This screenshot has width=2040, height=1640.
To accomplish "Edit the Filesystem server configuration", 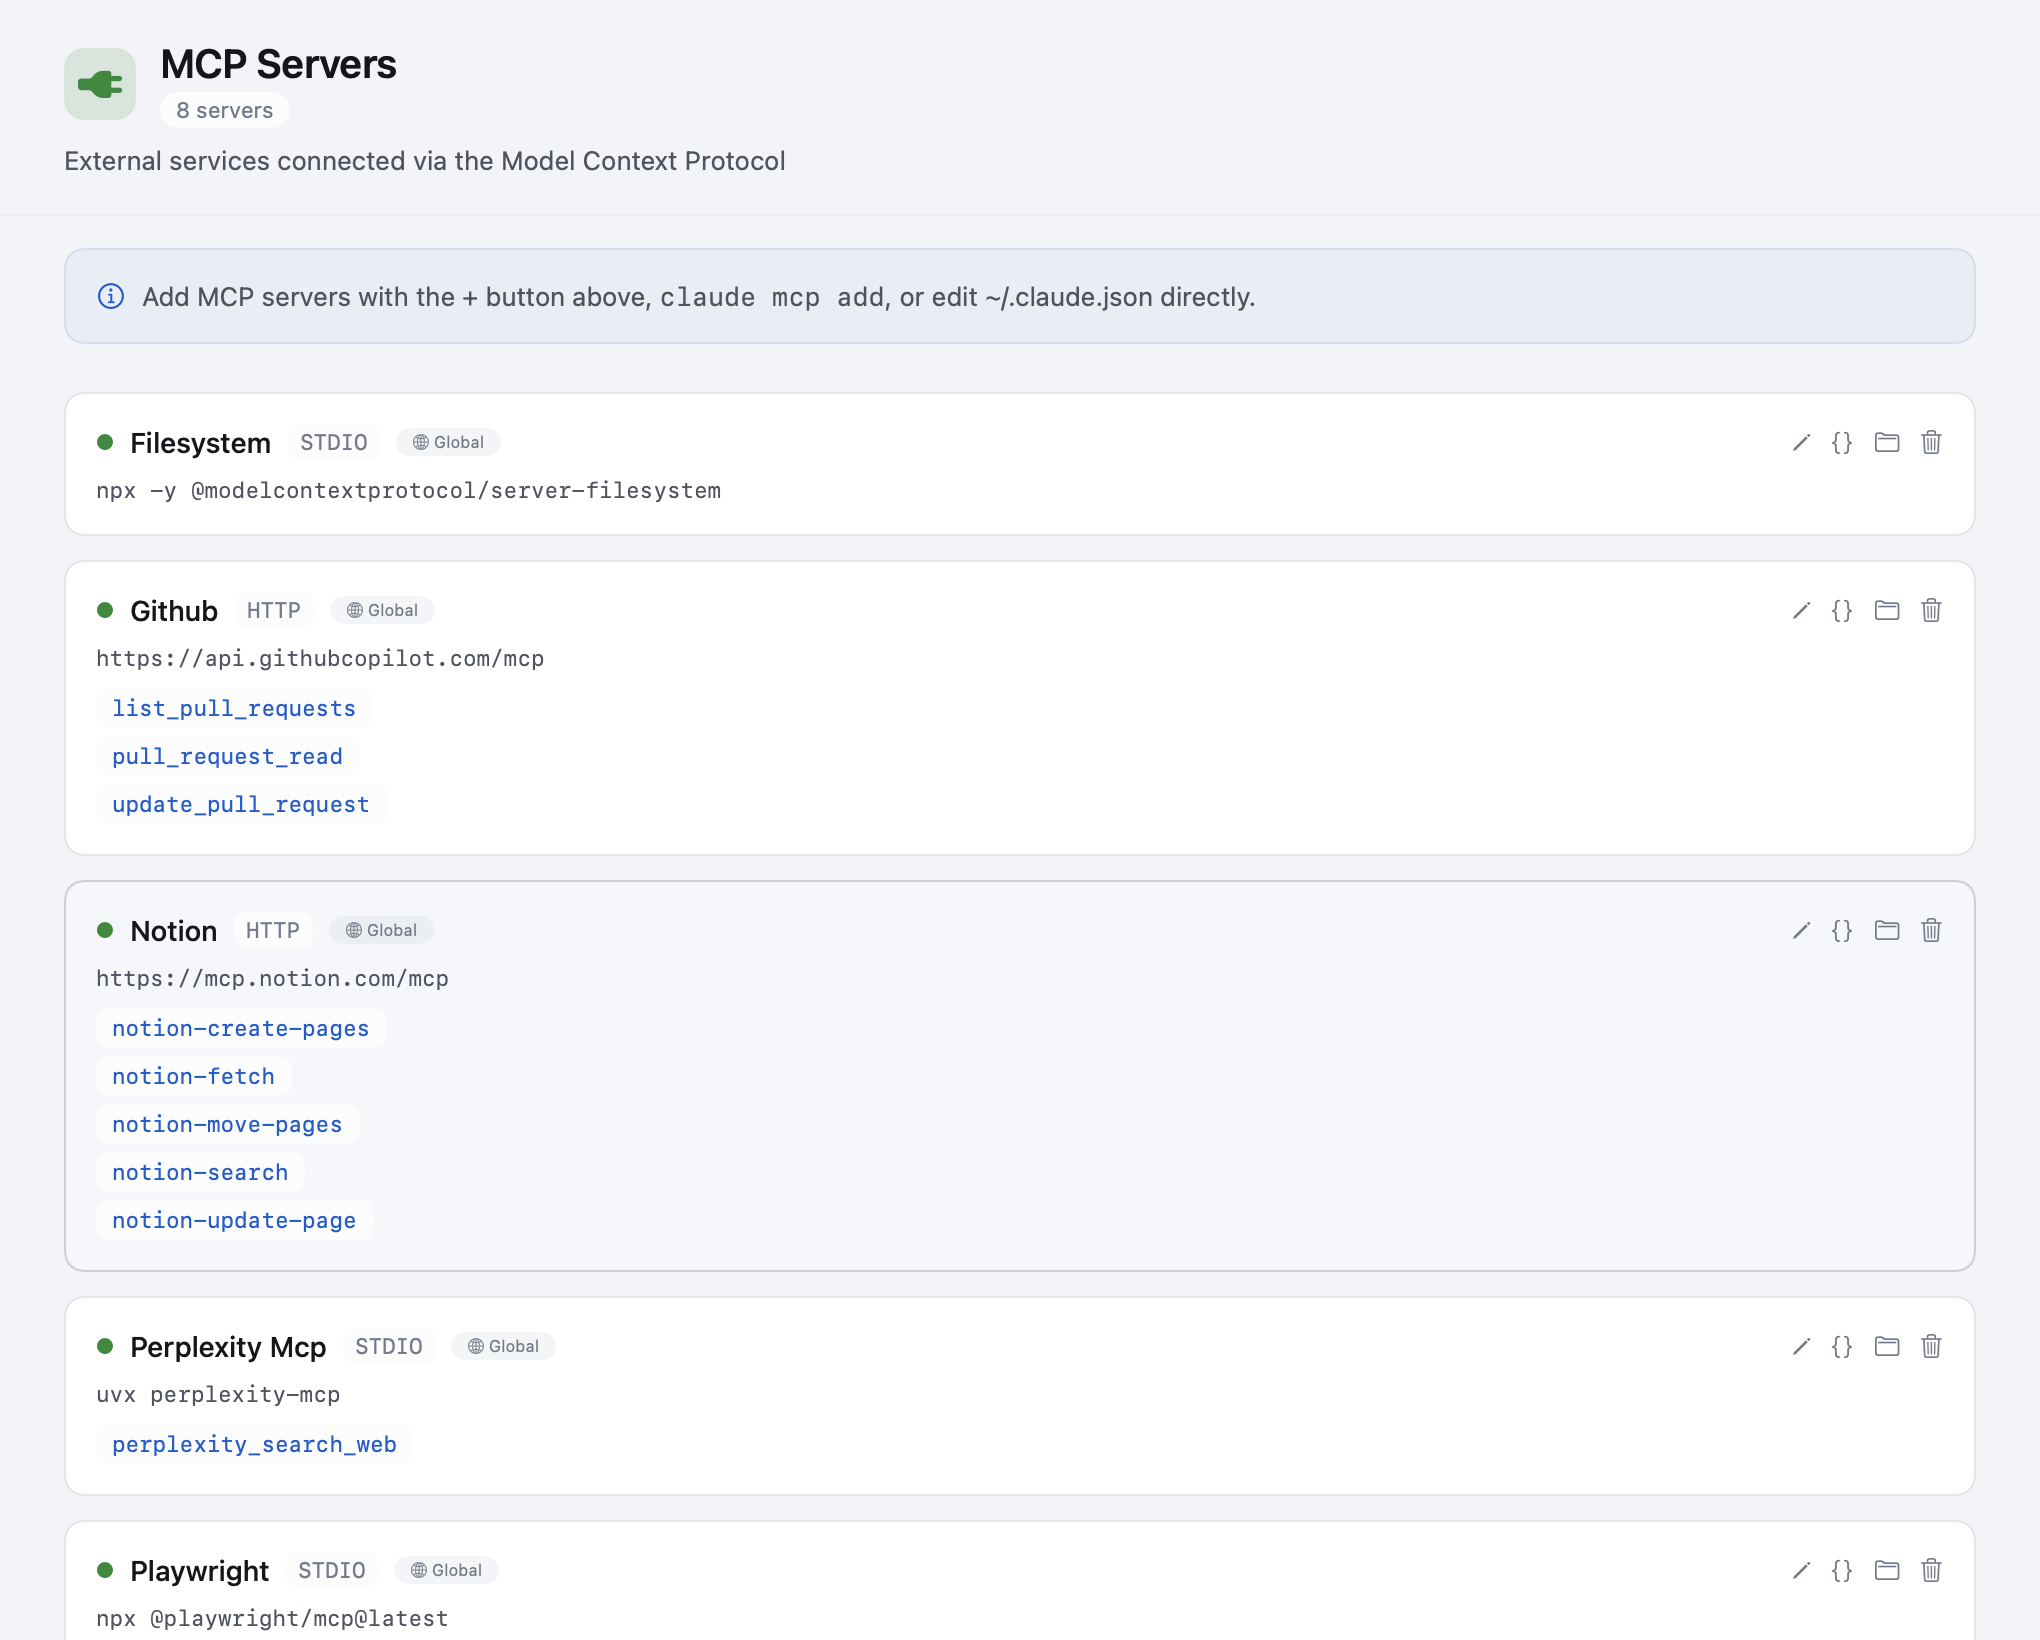I will [1800, 442].
